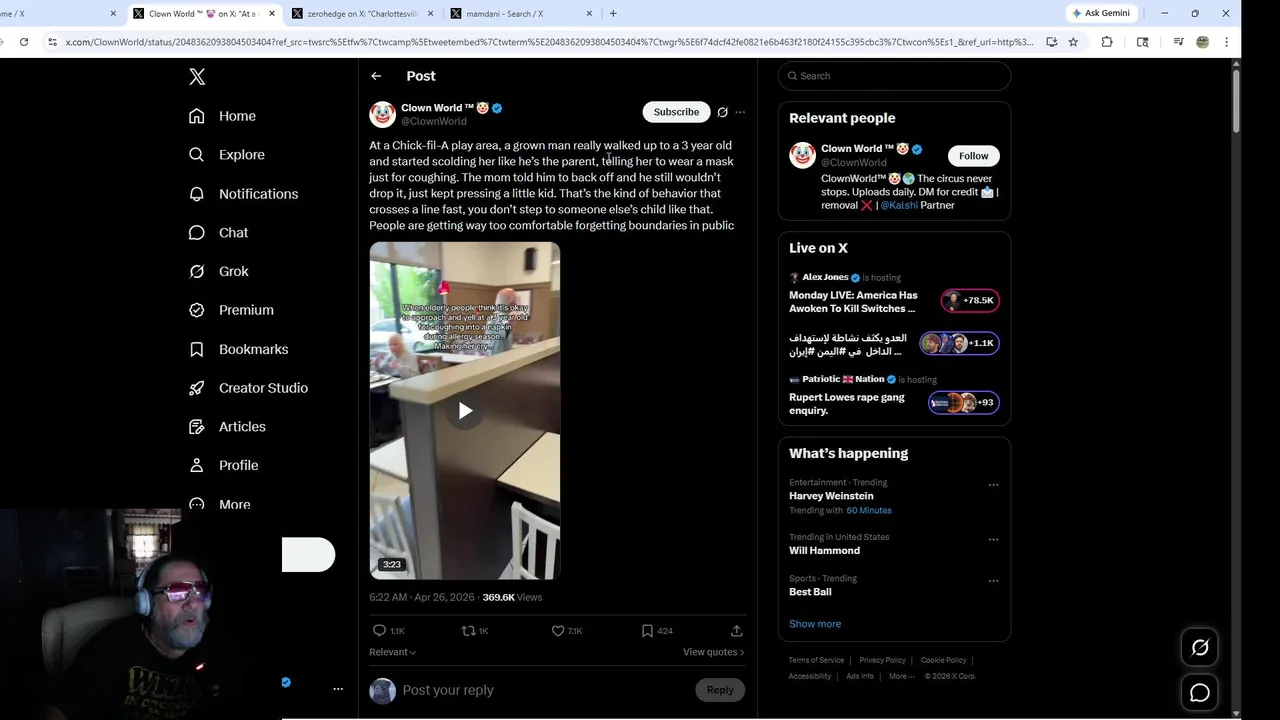Click Show more under What's happening
The height and width of the screenshot is (720, 1280).
pyautogui.click(x=815, y=624)
